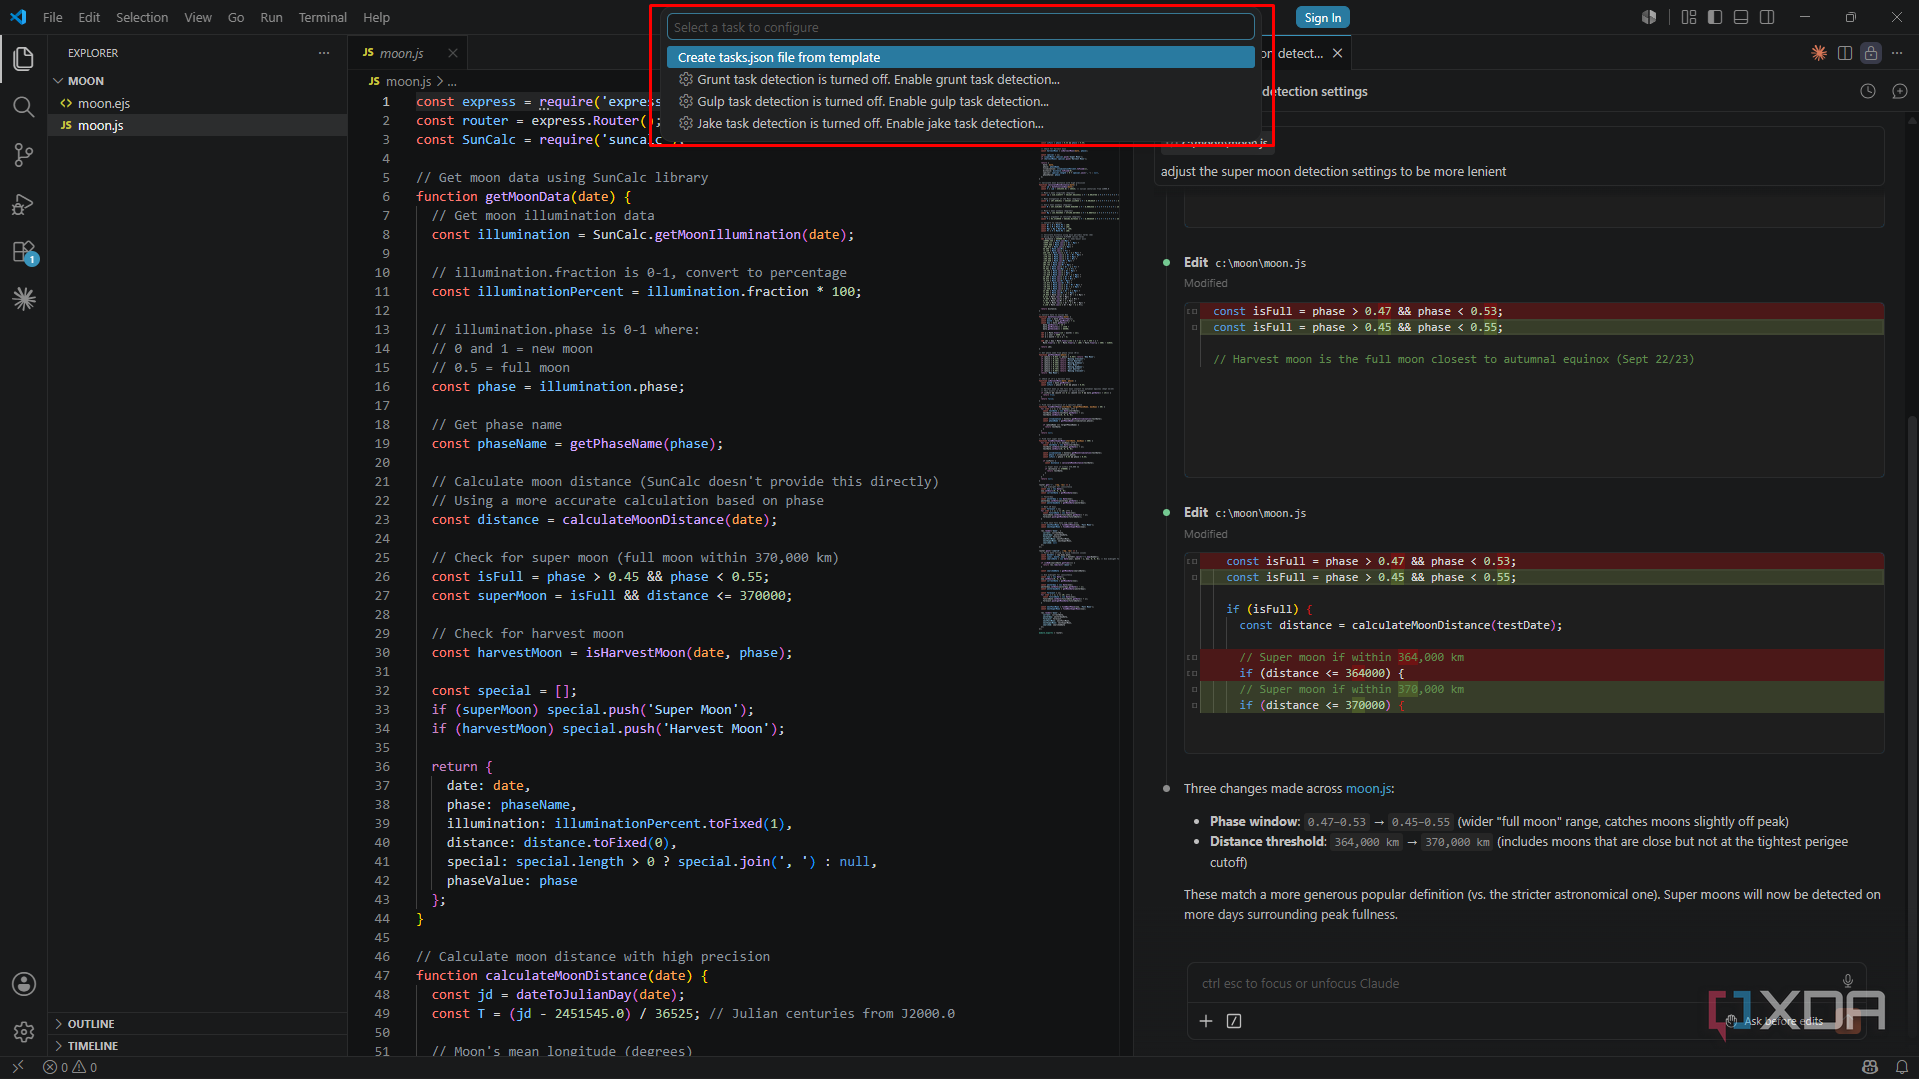Open the Search view in activity bar
The image size is (1919, 1079).
pos(24,107)
